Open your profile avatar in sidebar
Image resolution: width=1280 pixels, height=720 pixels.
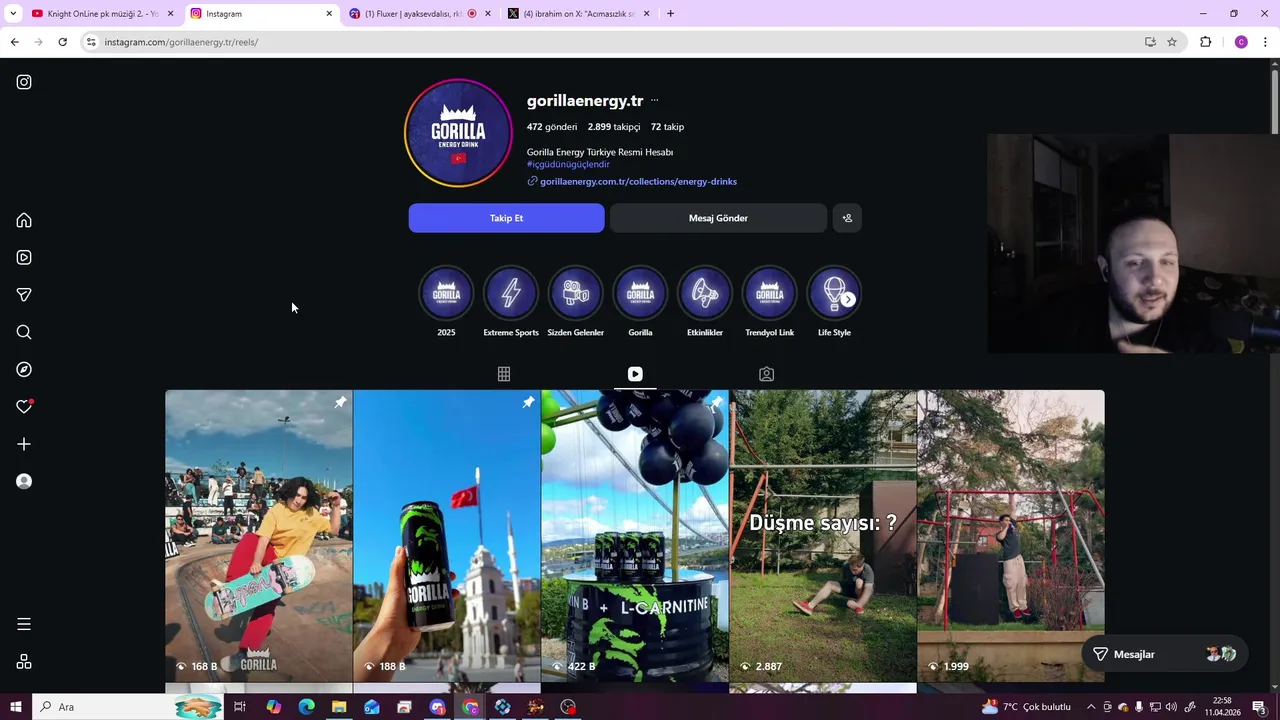24,481
